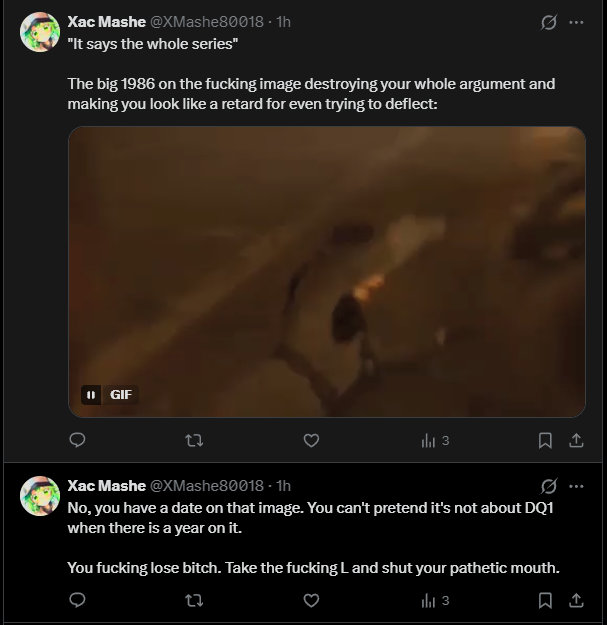This screenshot has height=625, width=607.
Task: Open more options menu on first tweet
Action: 576,22
